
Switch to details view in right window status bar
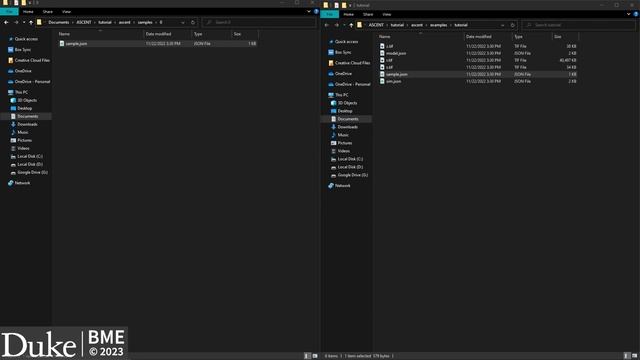(627, 356)
